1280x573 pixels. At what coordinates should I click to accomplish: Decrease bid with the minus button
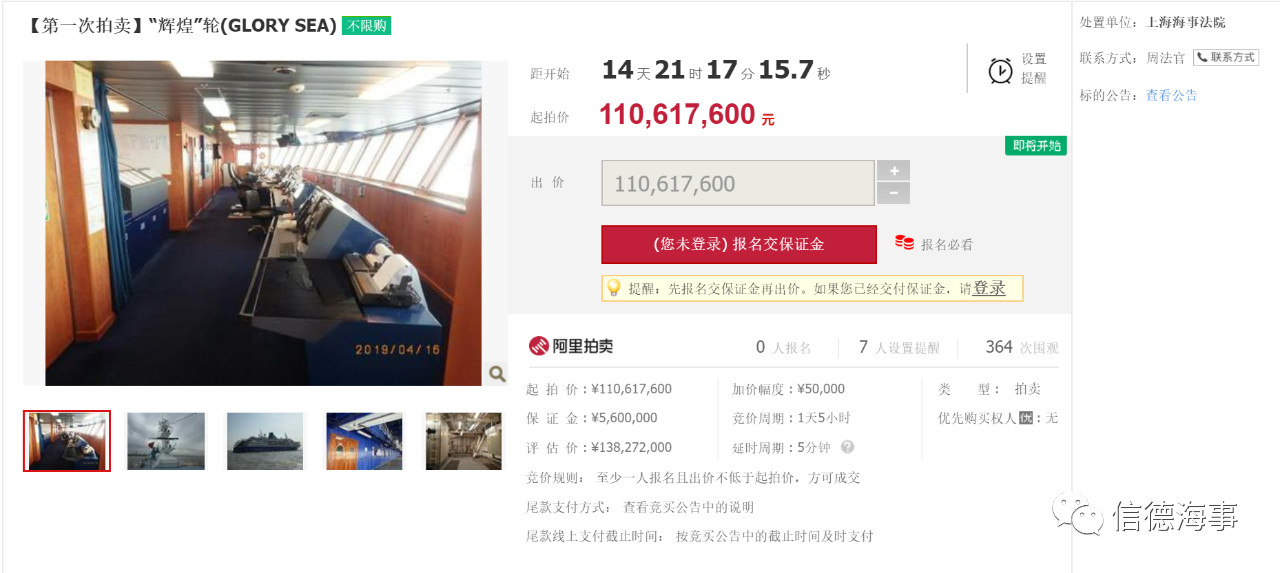tap(893, 194)
